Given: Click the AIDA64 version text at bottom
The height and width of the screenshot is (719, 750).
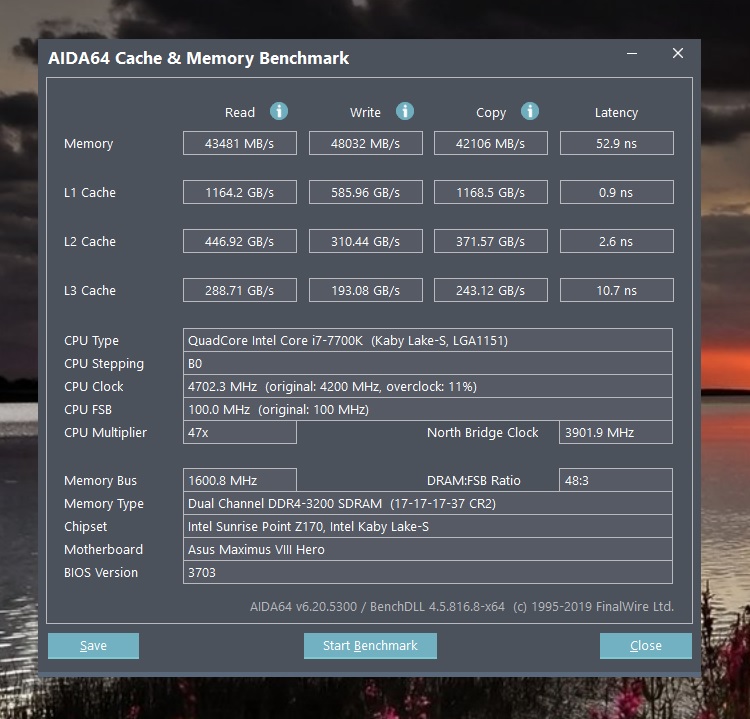Looking at the screenshot, I should tap(462, 607).
